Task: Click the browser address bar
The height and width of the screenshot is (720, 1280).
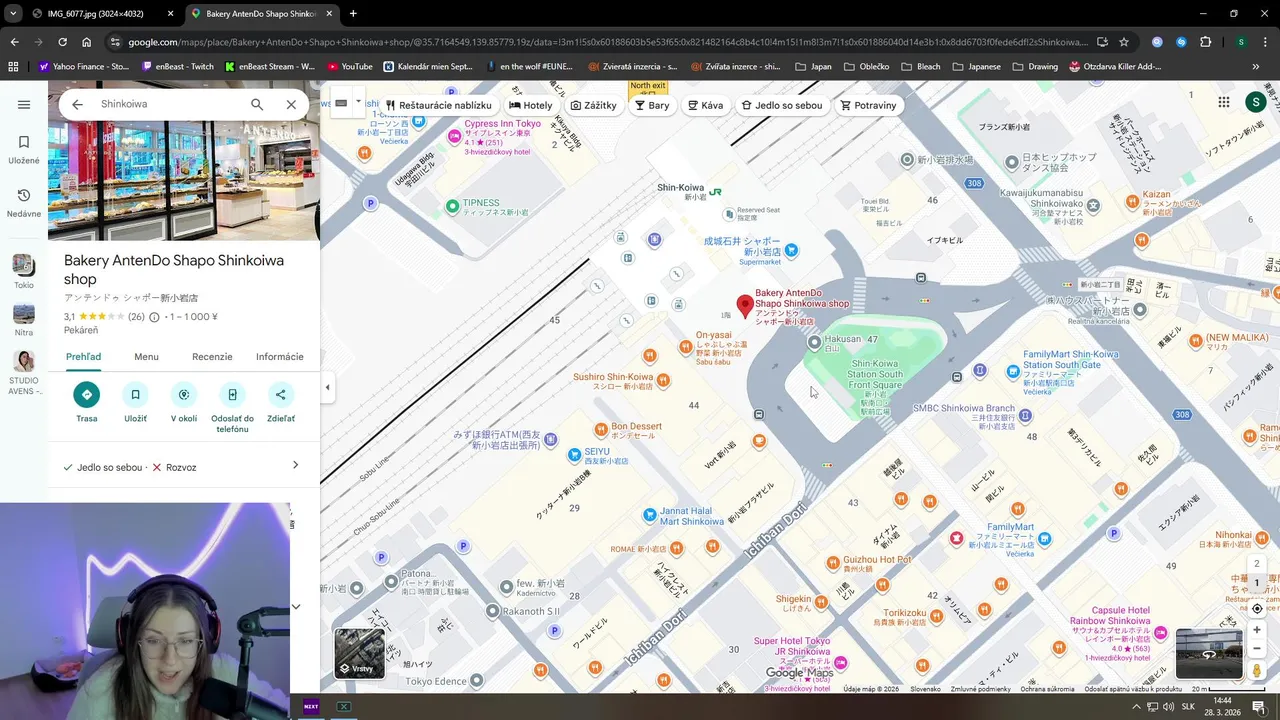Action: click(x=608, y=42)
